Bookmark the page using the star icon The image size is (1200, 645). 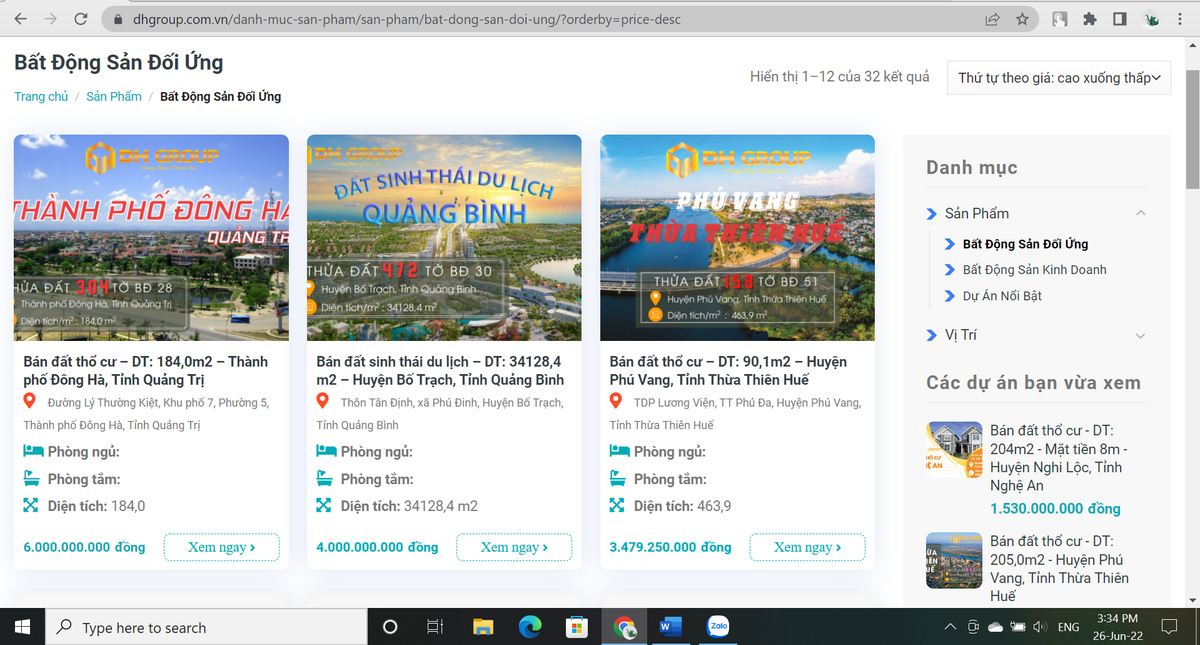click(x=1022, y=18)
